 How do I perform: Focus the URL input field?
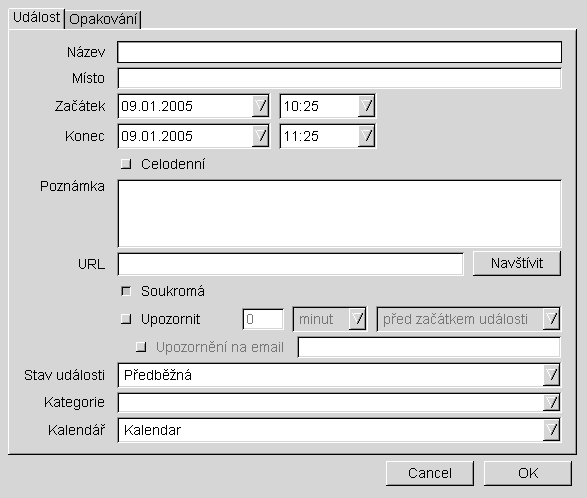coord(291,264)
